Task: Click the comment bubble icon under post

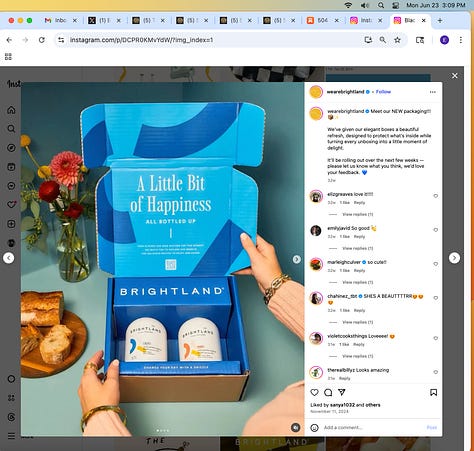Action: [x=328, y=392]
